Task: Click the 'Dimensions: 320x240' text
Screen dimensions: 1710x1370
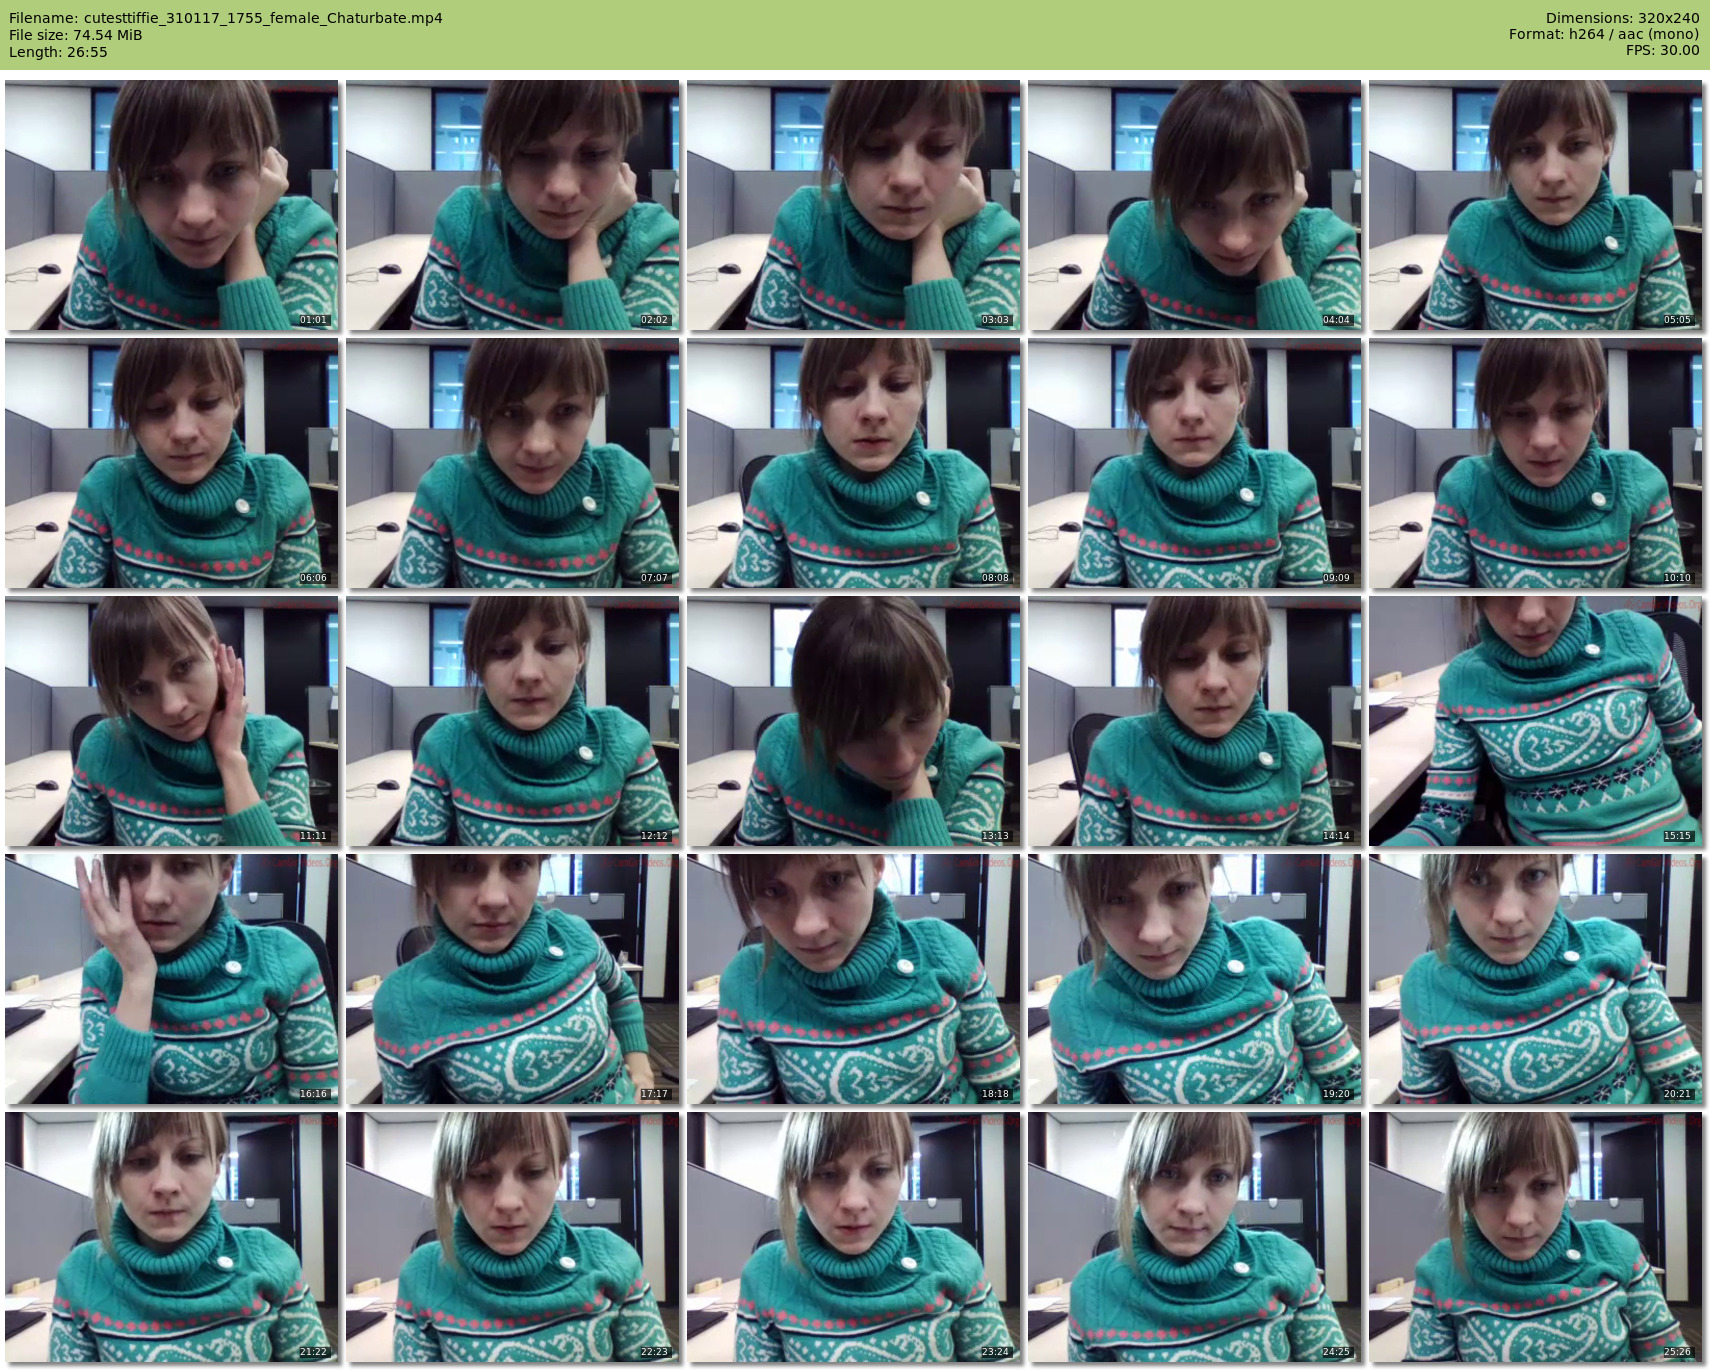Action: [x=1622, y=18]
